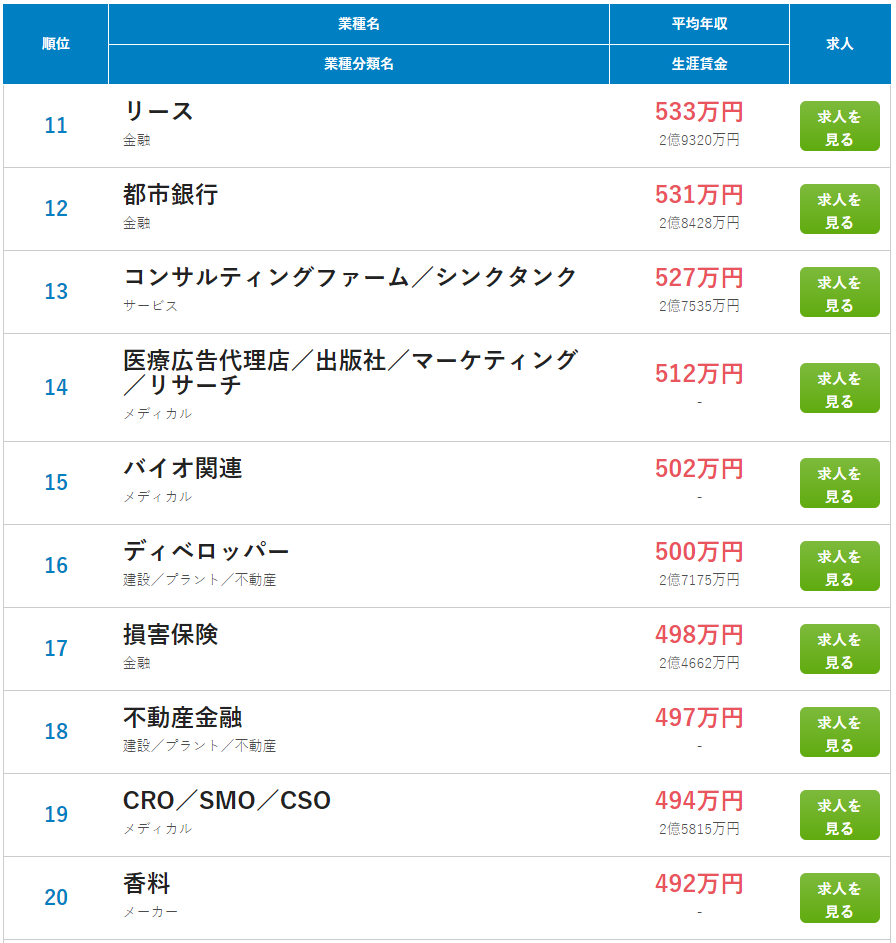Screen dimensions: 896x943
Task: Open job listings for コンサルティングファーム／シンクタンク
Action: tap(839, 293)
